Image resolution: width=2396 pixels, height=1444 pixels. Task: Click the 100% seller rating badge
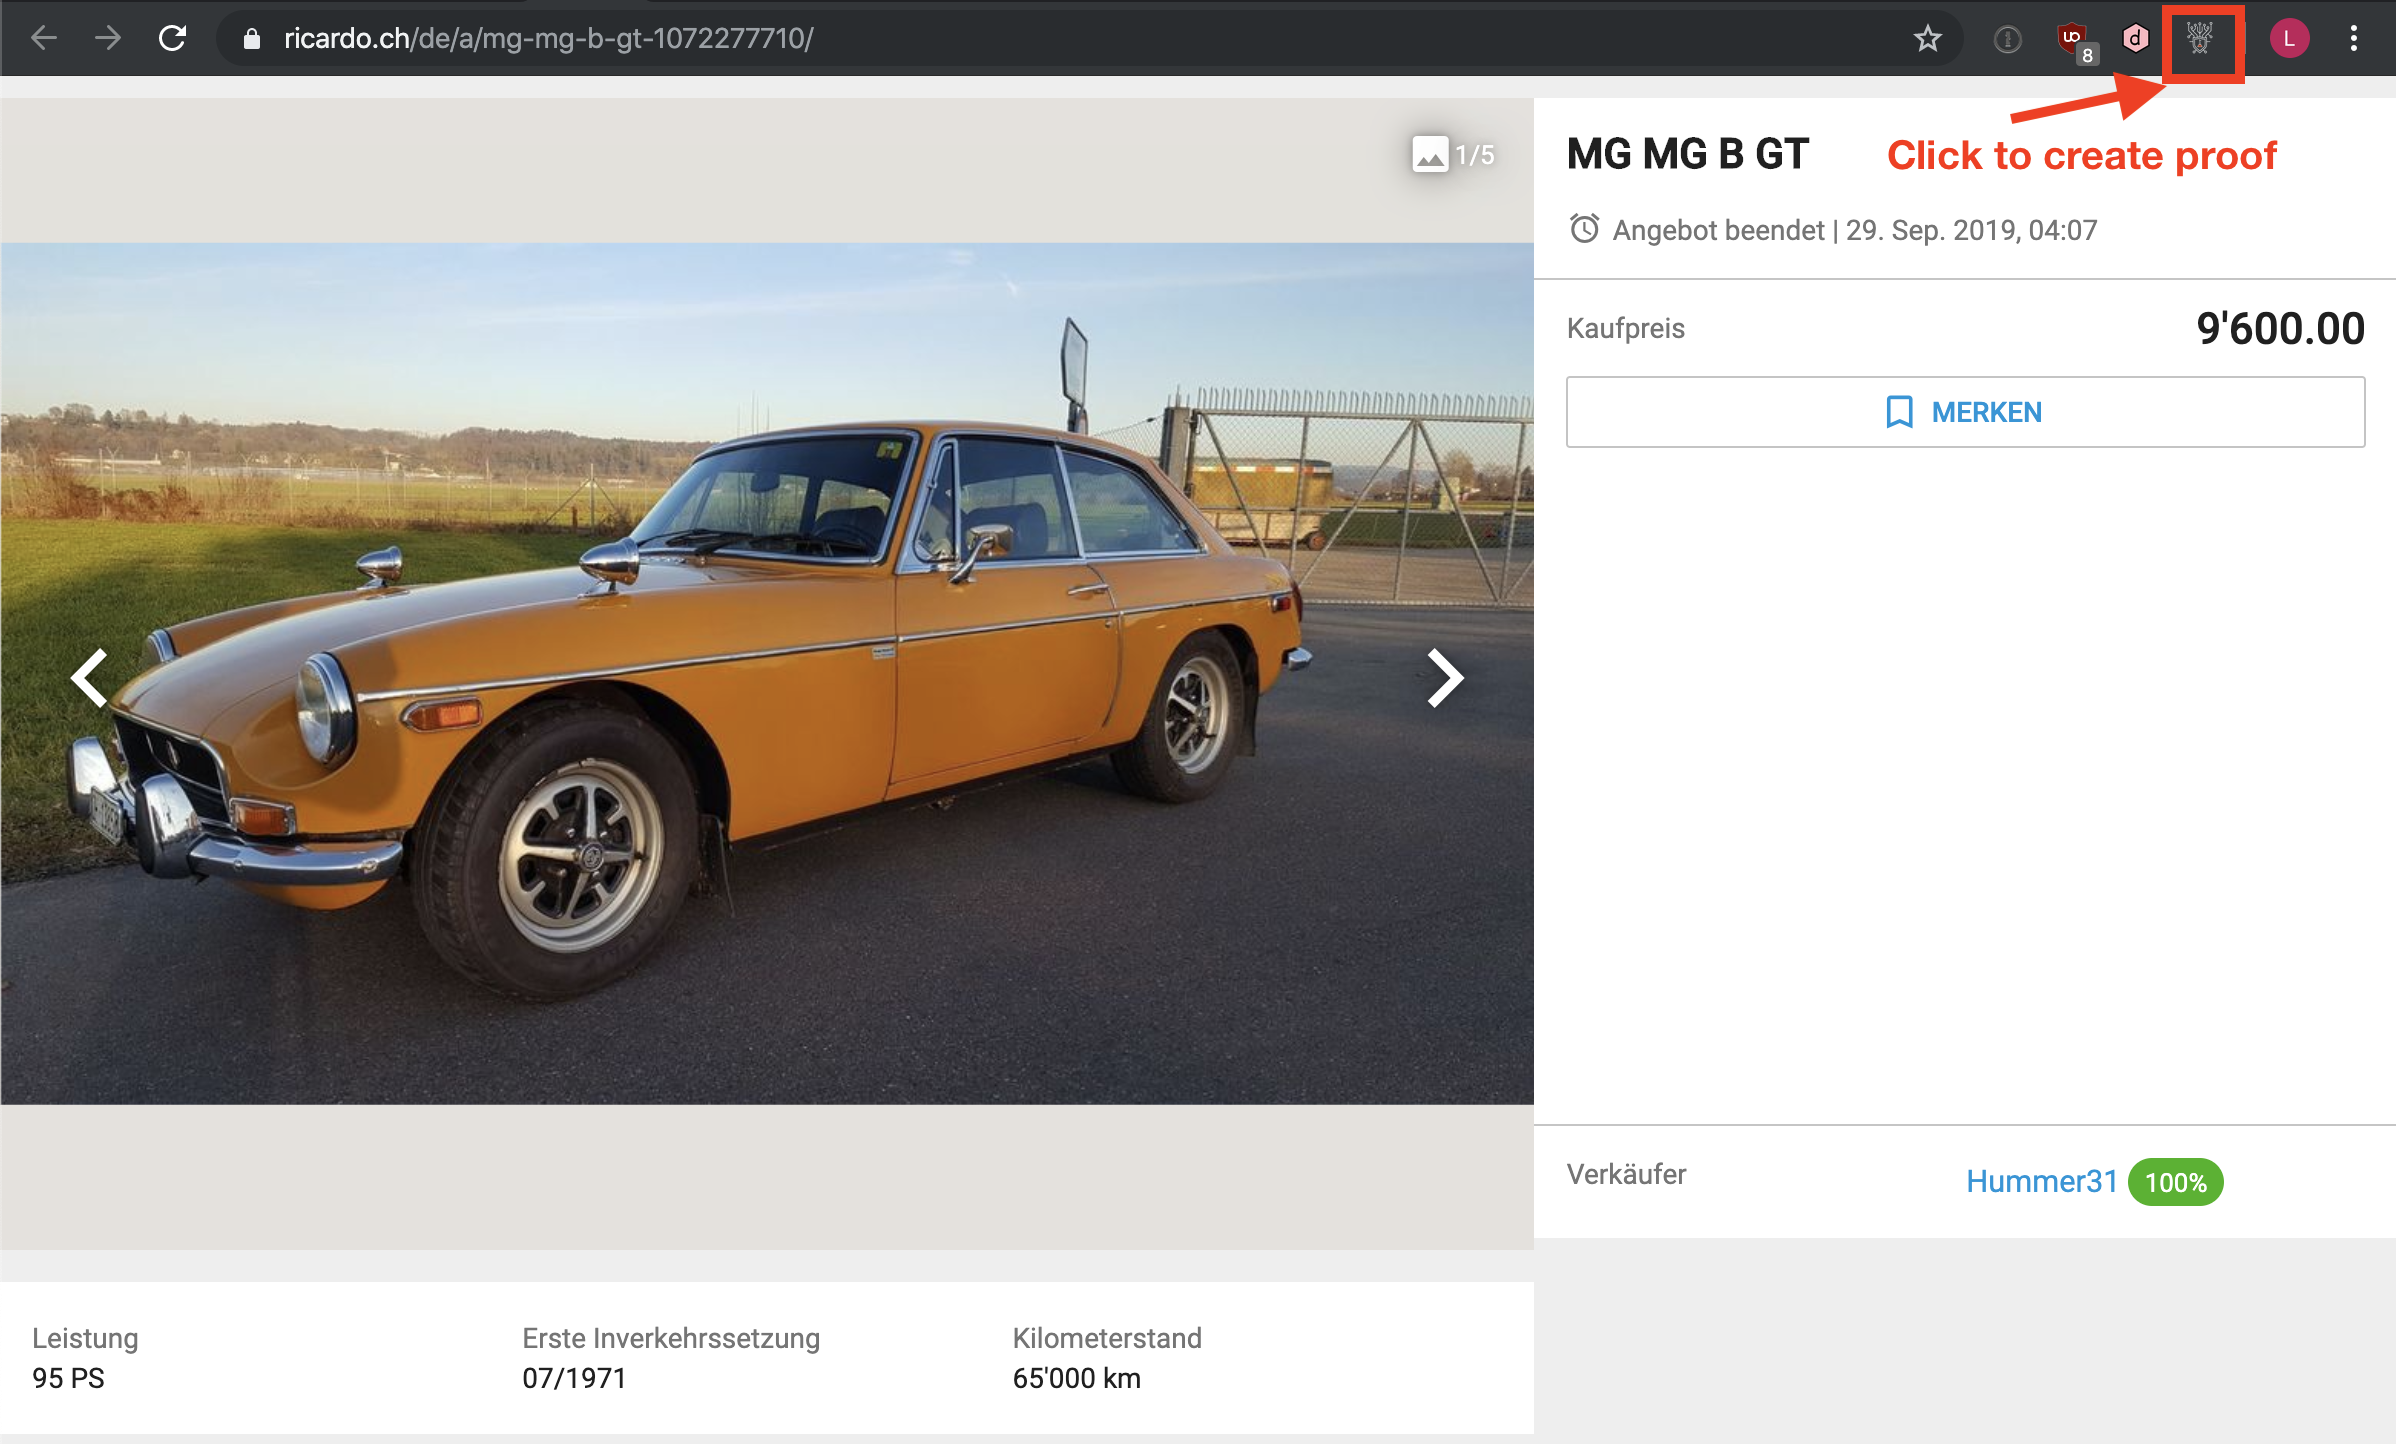2175,1182
